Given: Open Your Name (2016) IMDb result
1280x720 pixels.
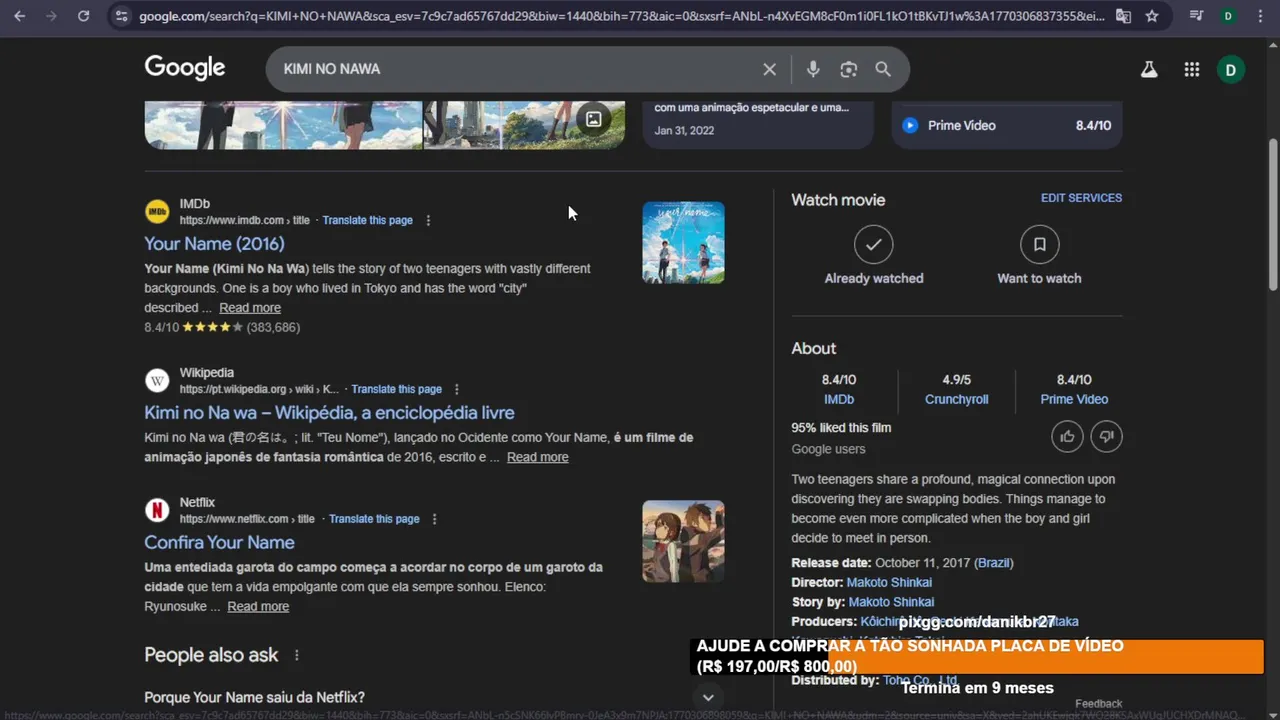Looking at the screenshot, I should (214, 243).
